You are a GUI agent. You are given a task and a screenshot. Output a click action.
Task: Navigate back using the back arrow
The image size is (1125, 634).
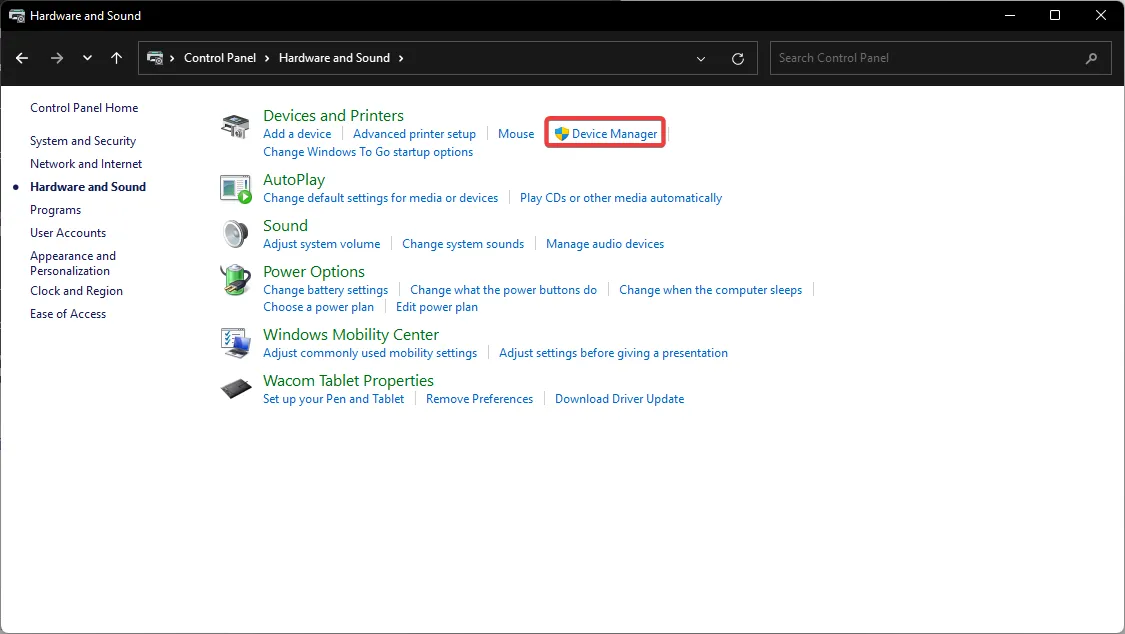point(22,58)
